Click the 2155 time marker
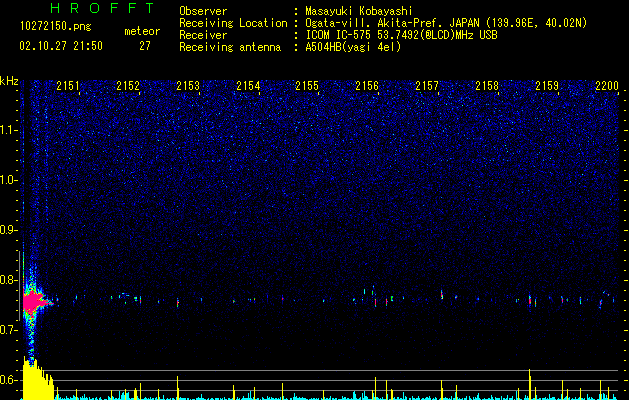 point(307,86)
